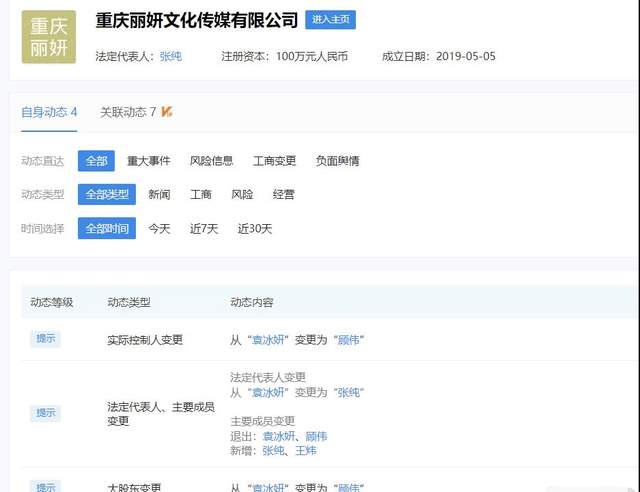
Task: Filter by 重大事件
Action: 149,161
